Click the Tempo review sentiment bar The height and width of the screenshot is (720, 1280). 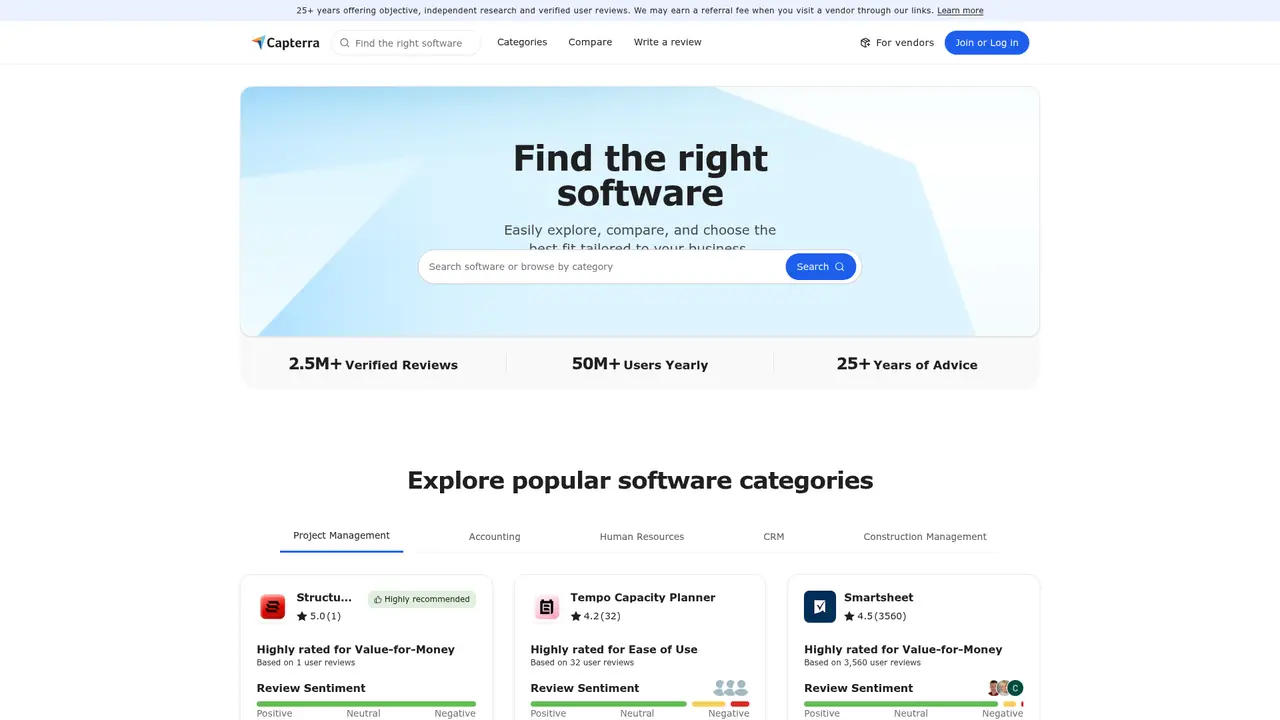pos(640,704)
